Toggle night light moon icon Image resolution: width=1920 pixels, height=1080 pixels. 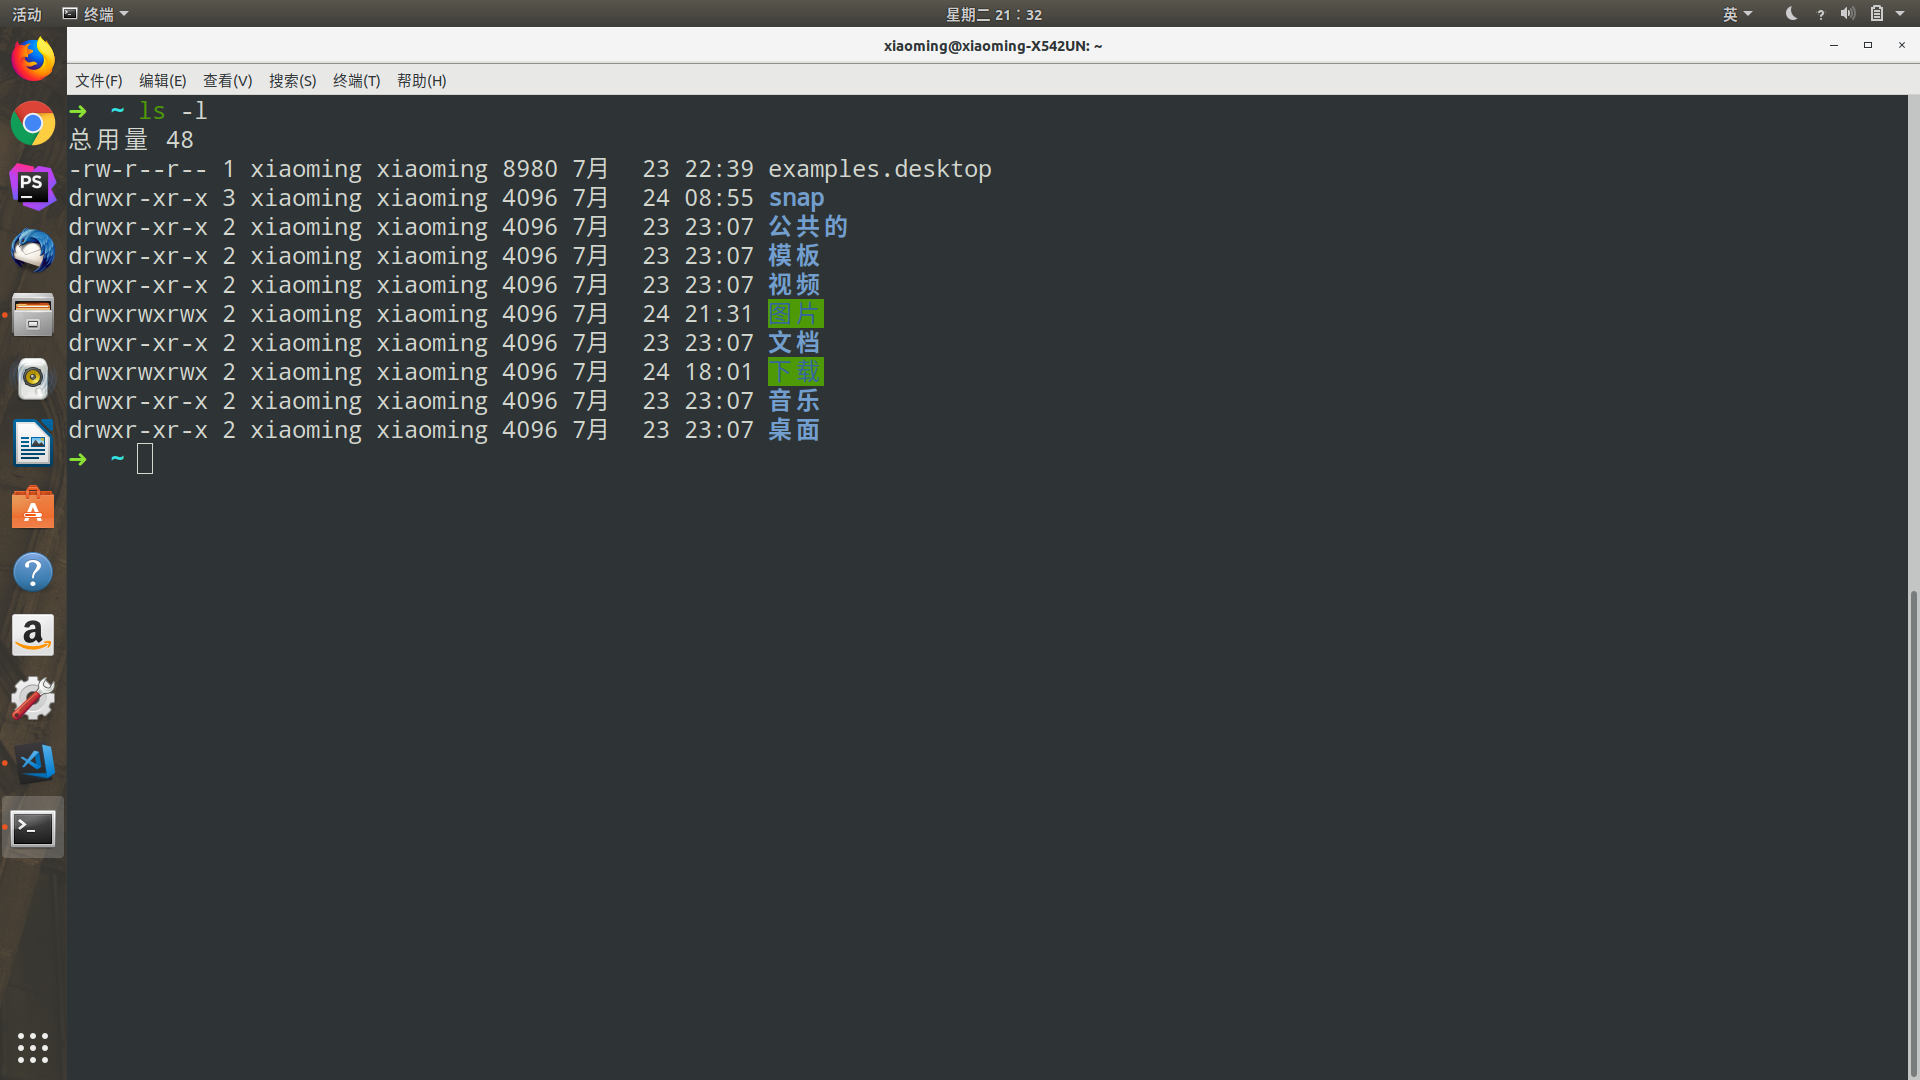[x=1791, y=14]
